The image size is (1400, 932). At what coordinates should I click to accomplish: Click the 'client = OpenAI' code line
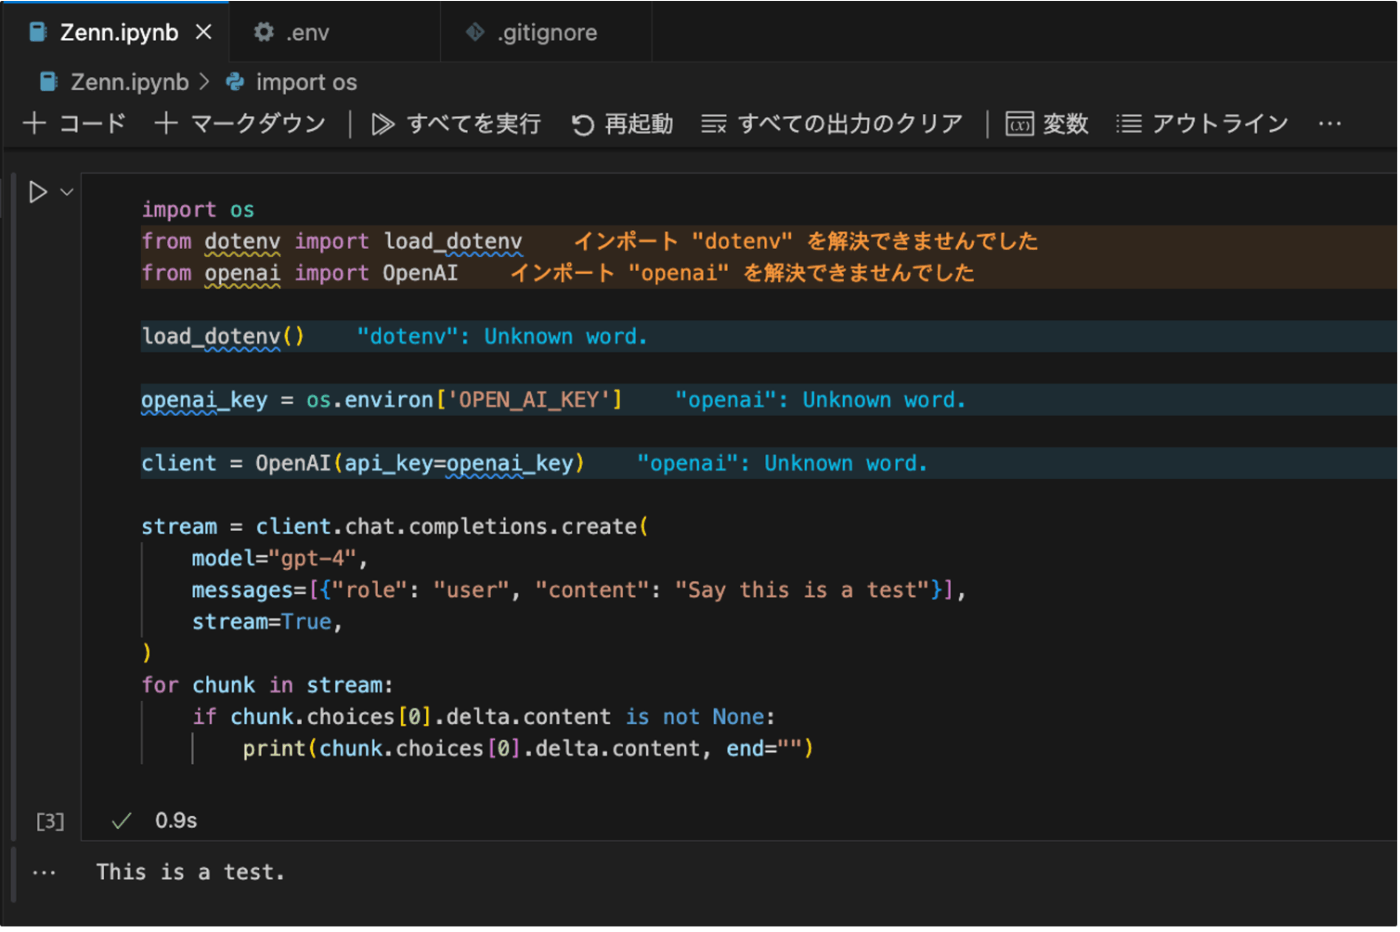[363, 463]
